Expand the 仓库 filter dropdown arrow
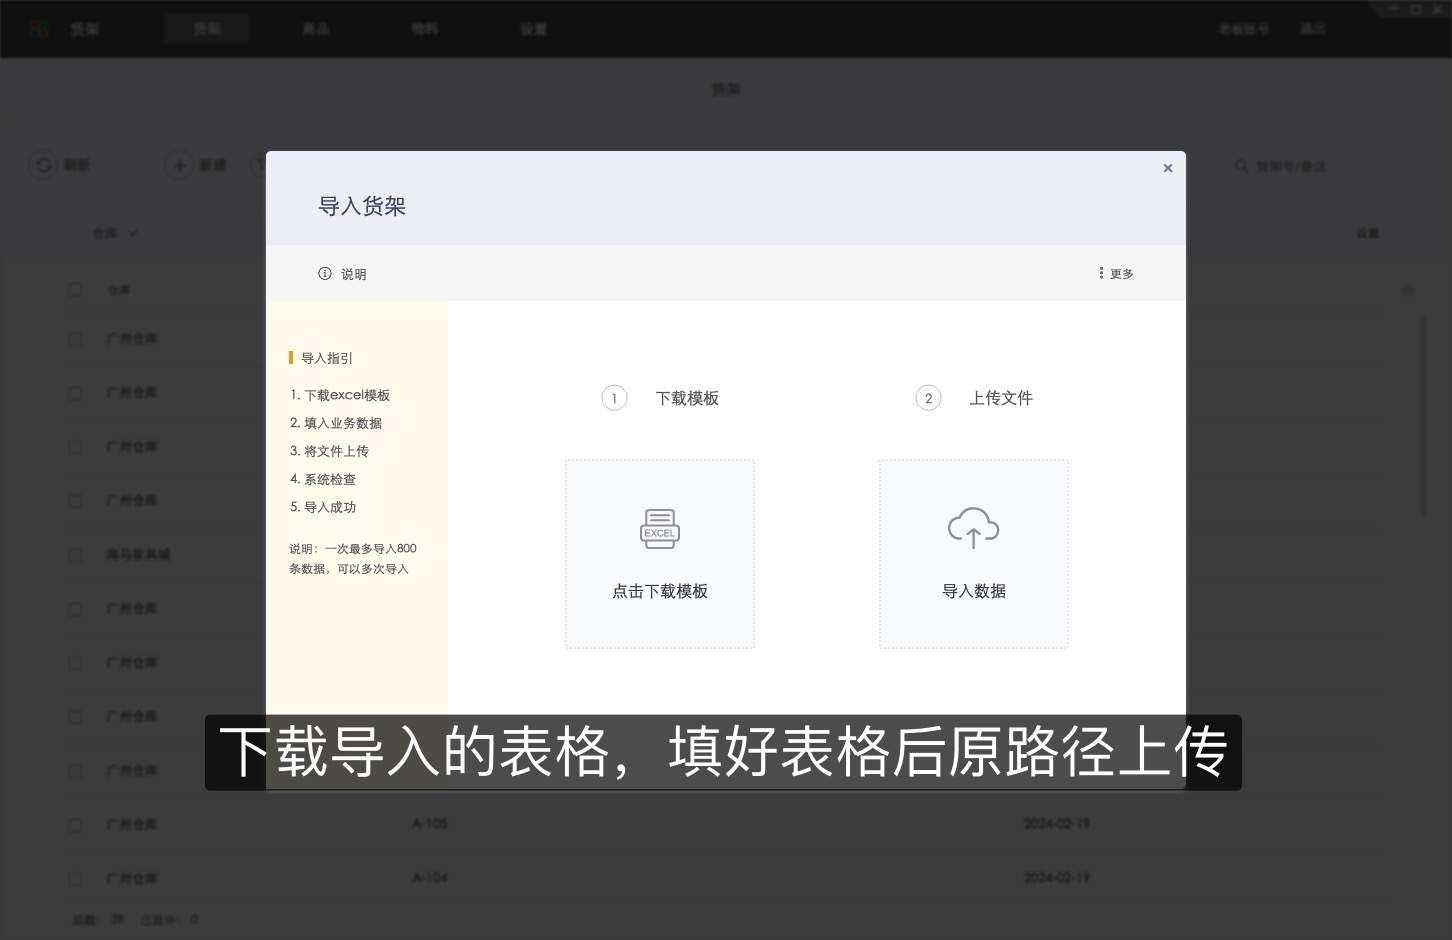 pyautogui.click(x=132, y=233)
